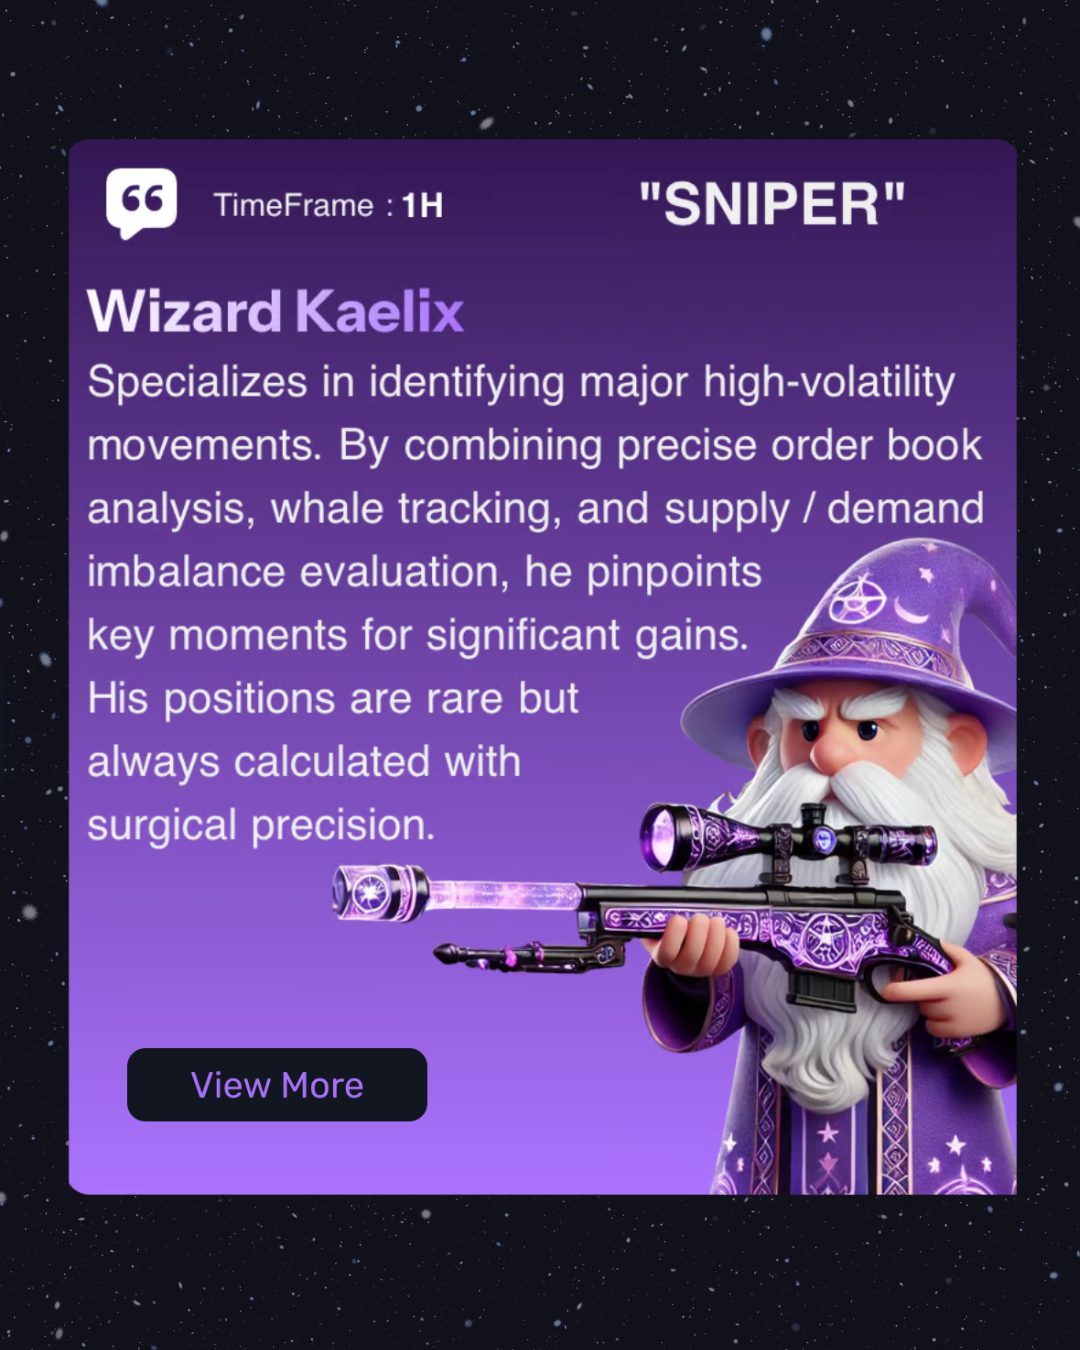The image size is (1080, 1350).
Task: Select the TimeFrame : 1H label
Action: (328, 205)
